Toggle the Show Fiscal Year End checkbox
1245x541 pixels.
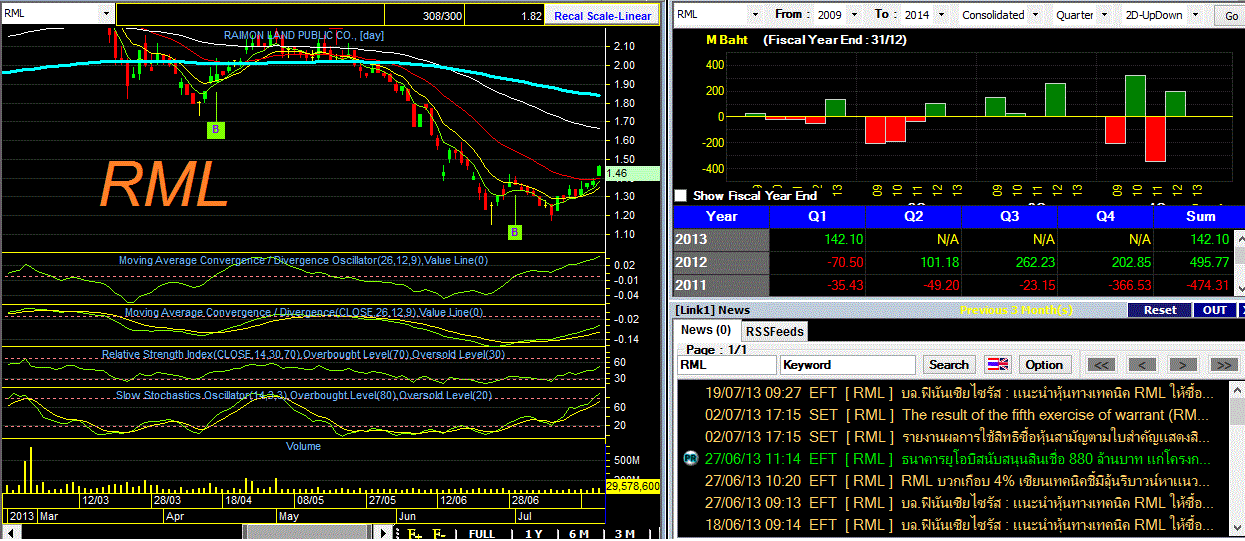[682, 196]
